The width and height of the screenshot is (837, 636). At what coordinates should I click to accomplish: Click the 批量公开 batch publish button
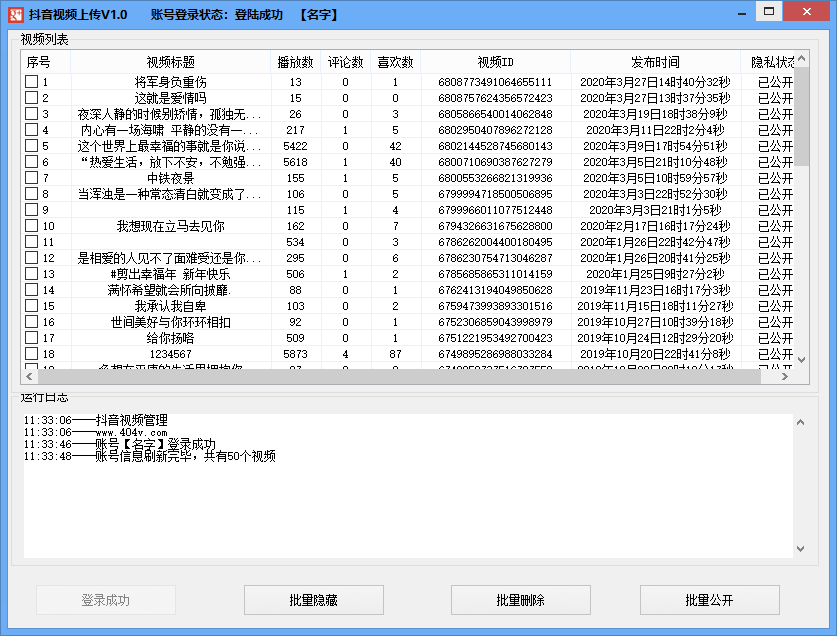pos(711,600)
